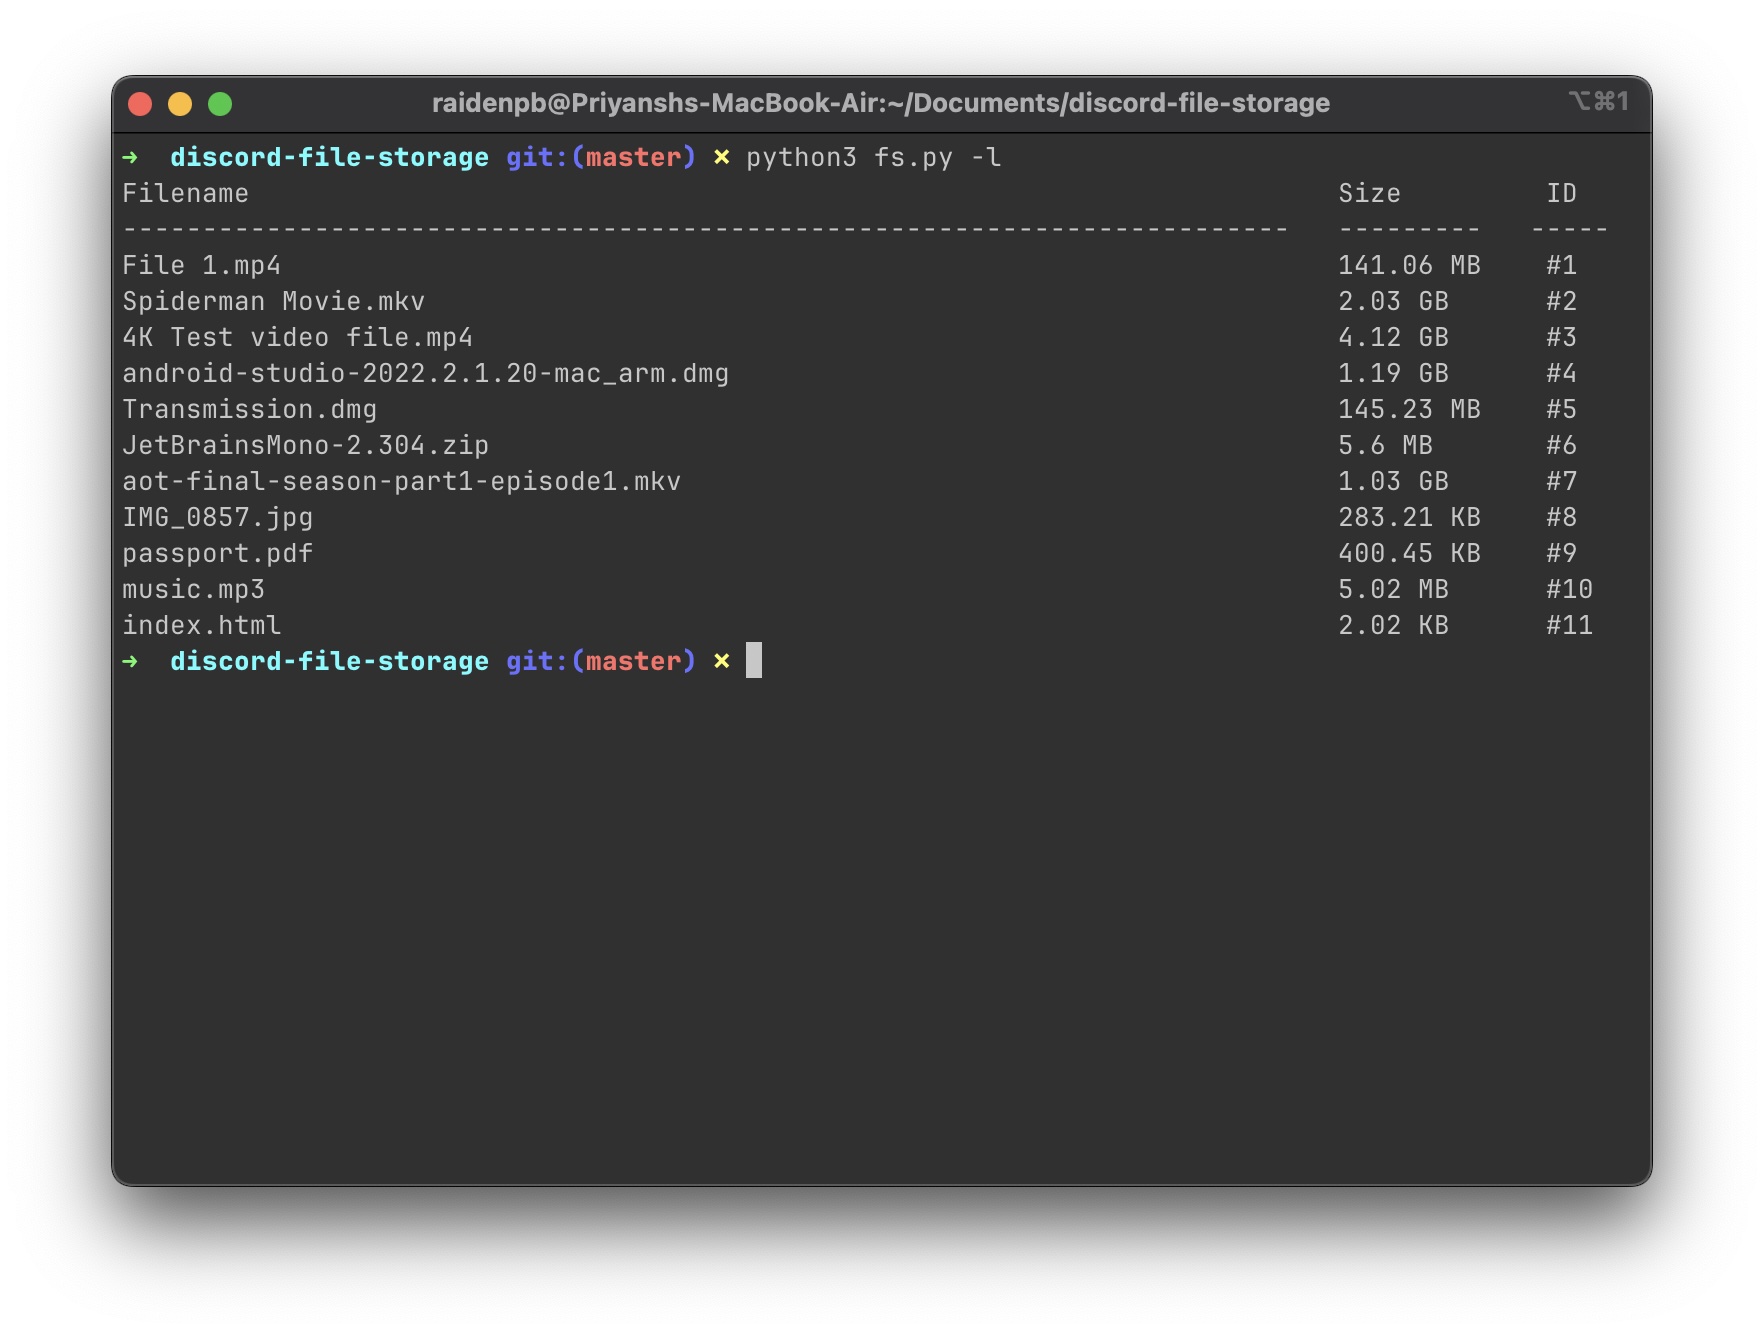Click the Spiderman Movie.mkv entry
This screenshot has width=1764, height=1334.
[272, 301]
